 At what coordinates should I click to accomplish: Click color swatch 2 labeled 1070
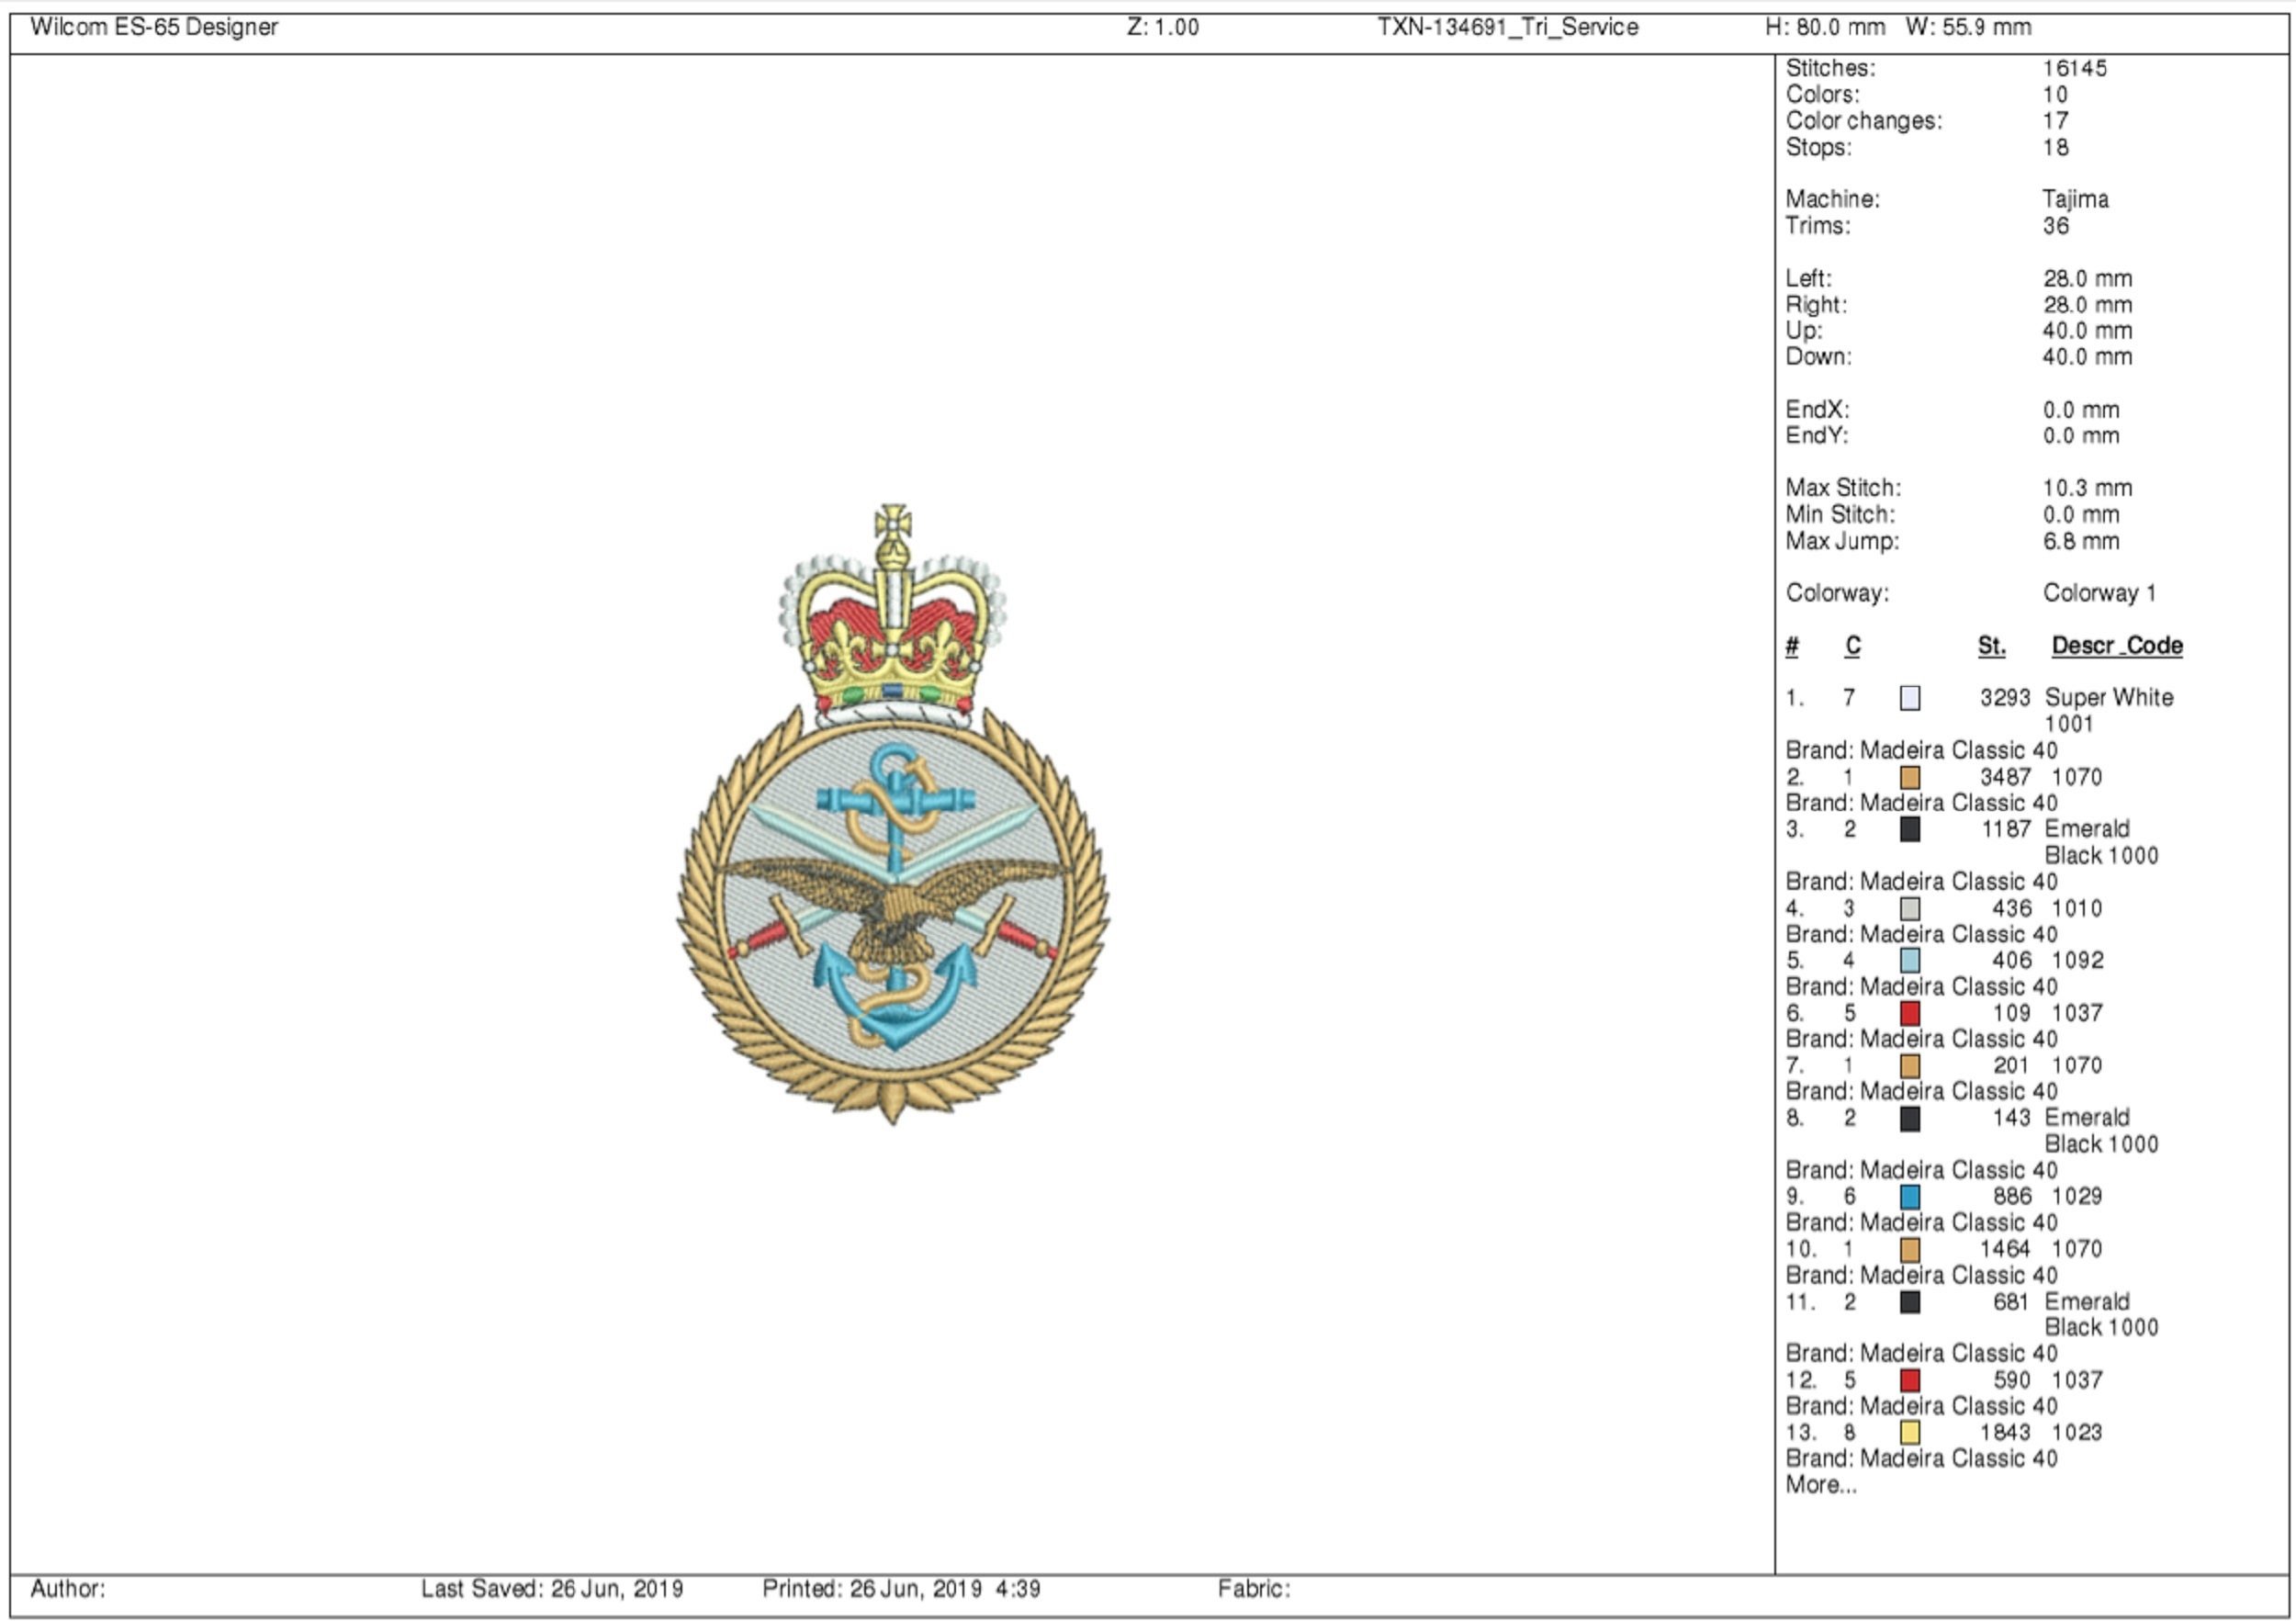[x=1911, y=778]
